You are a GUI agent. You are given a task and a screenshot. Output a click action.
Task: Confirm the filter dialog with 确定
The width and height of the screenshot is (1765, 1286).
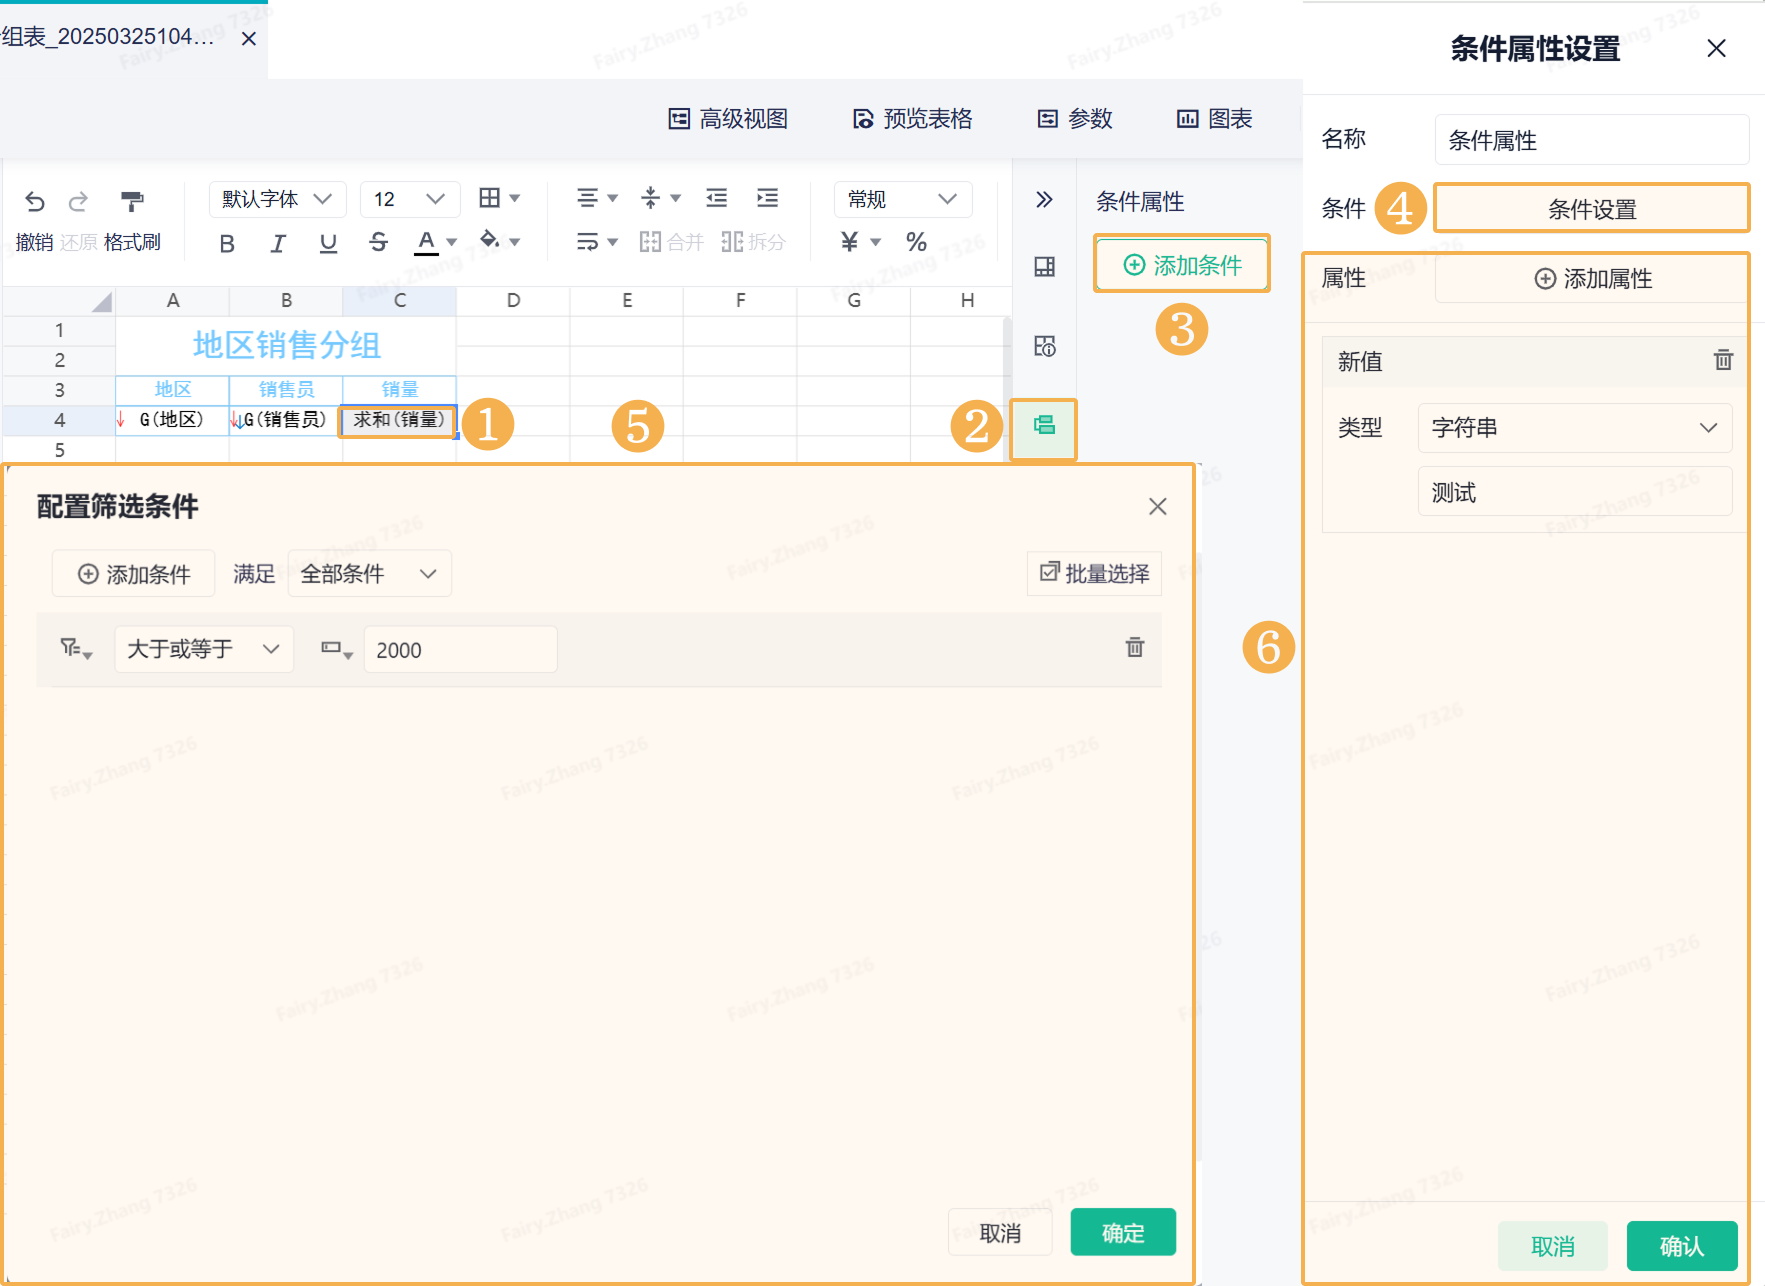coord(1123,1233)
